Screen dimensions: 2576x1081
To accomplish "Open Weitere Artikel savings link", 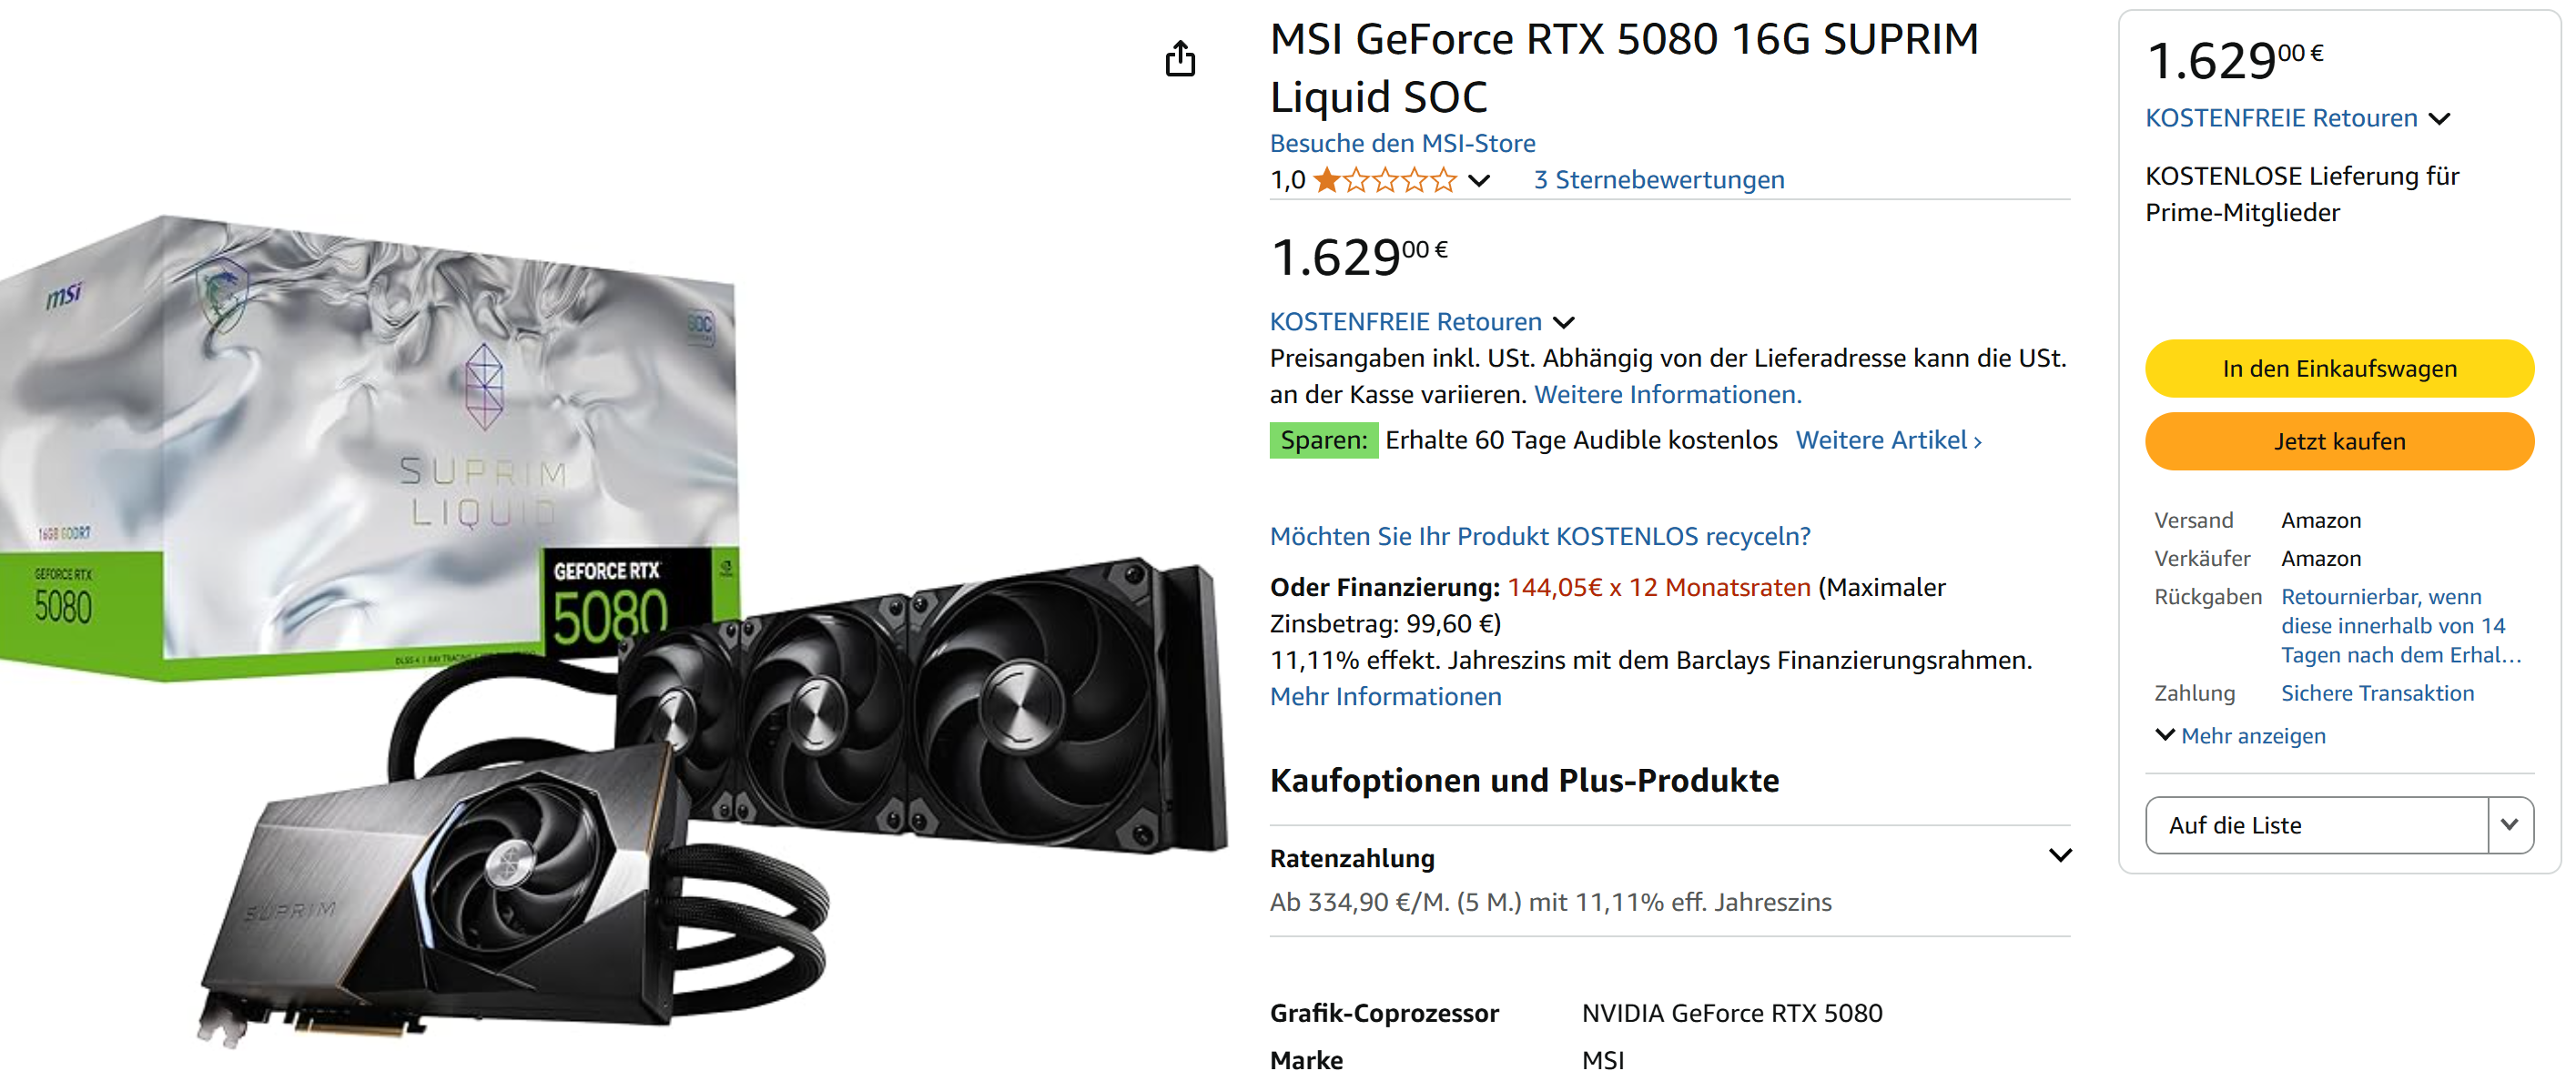I will tap(1888, 441).
